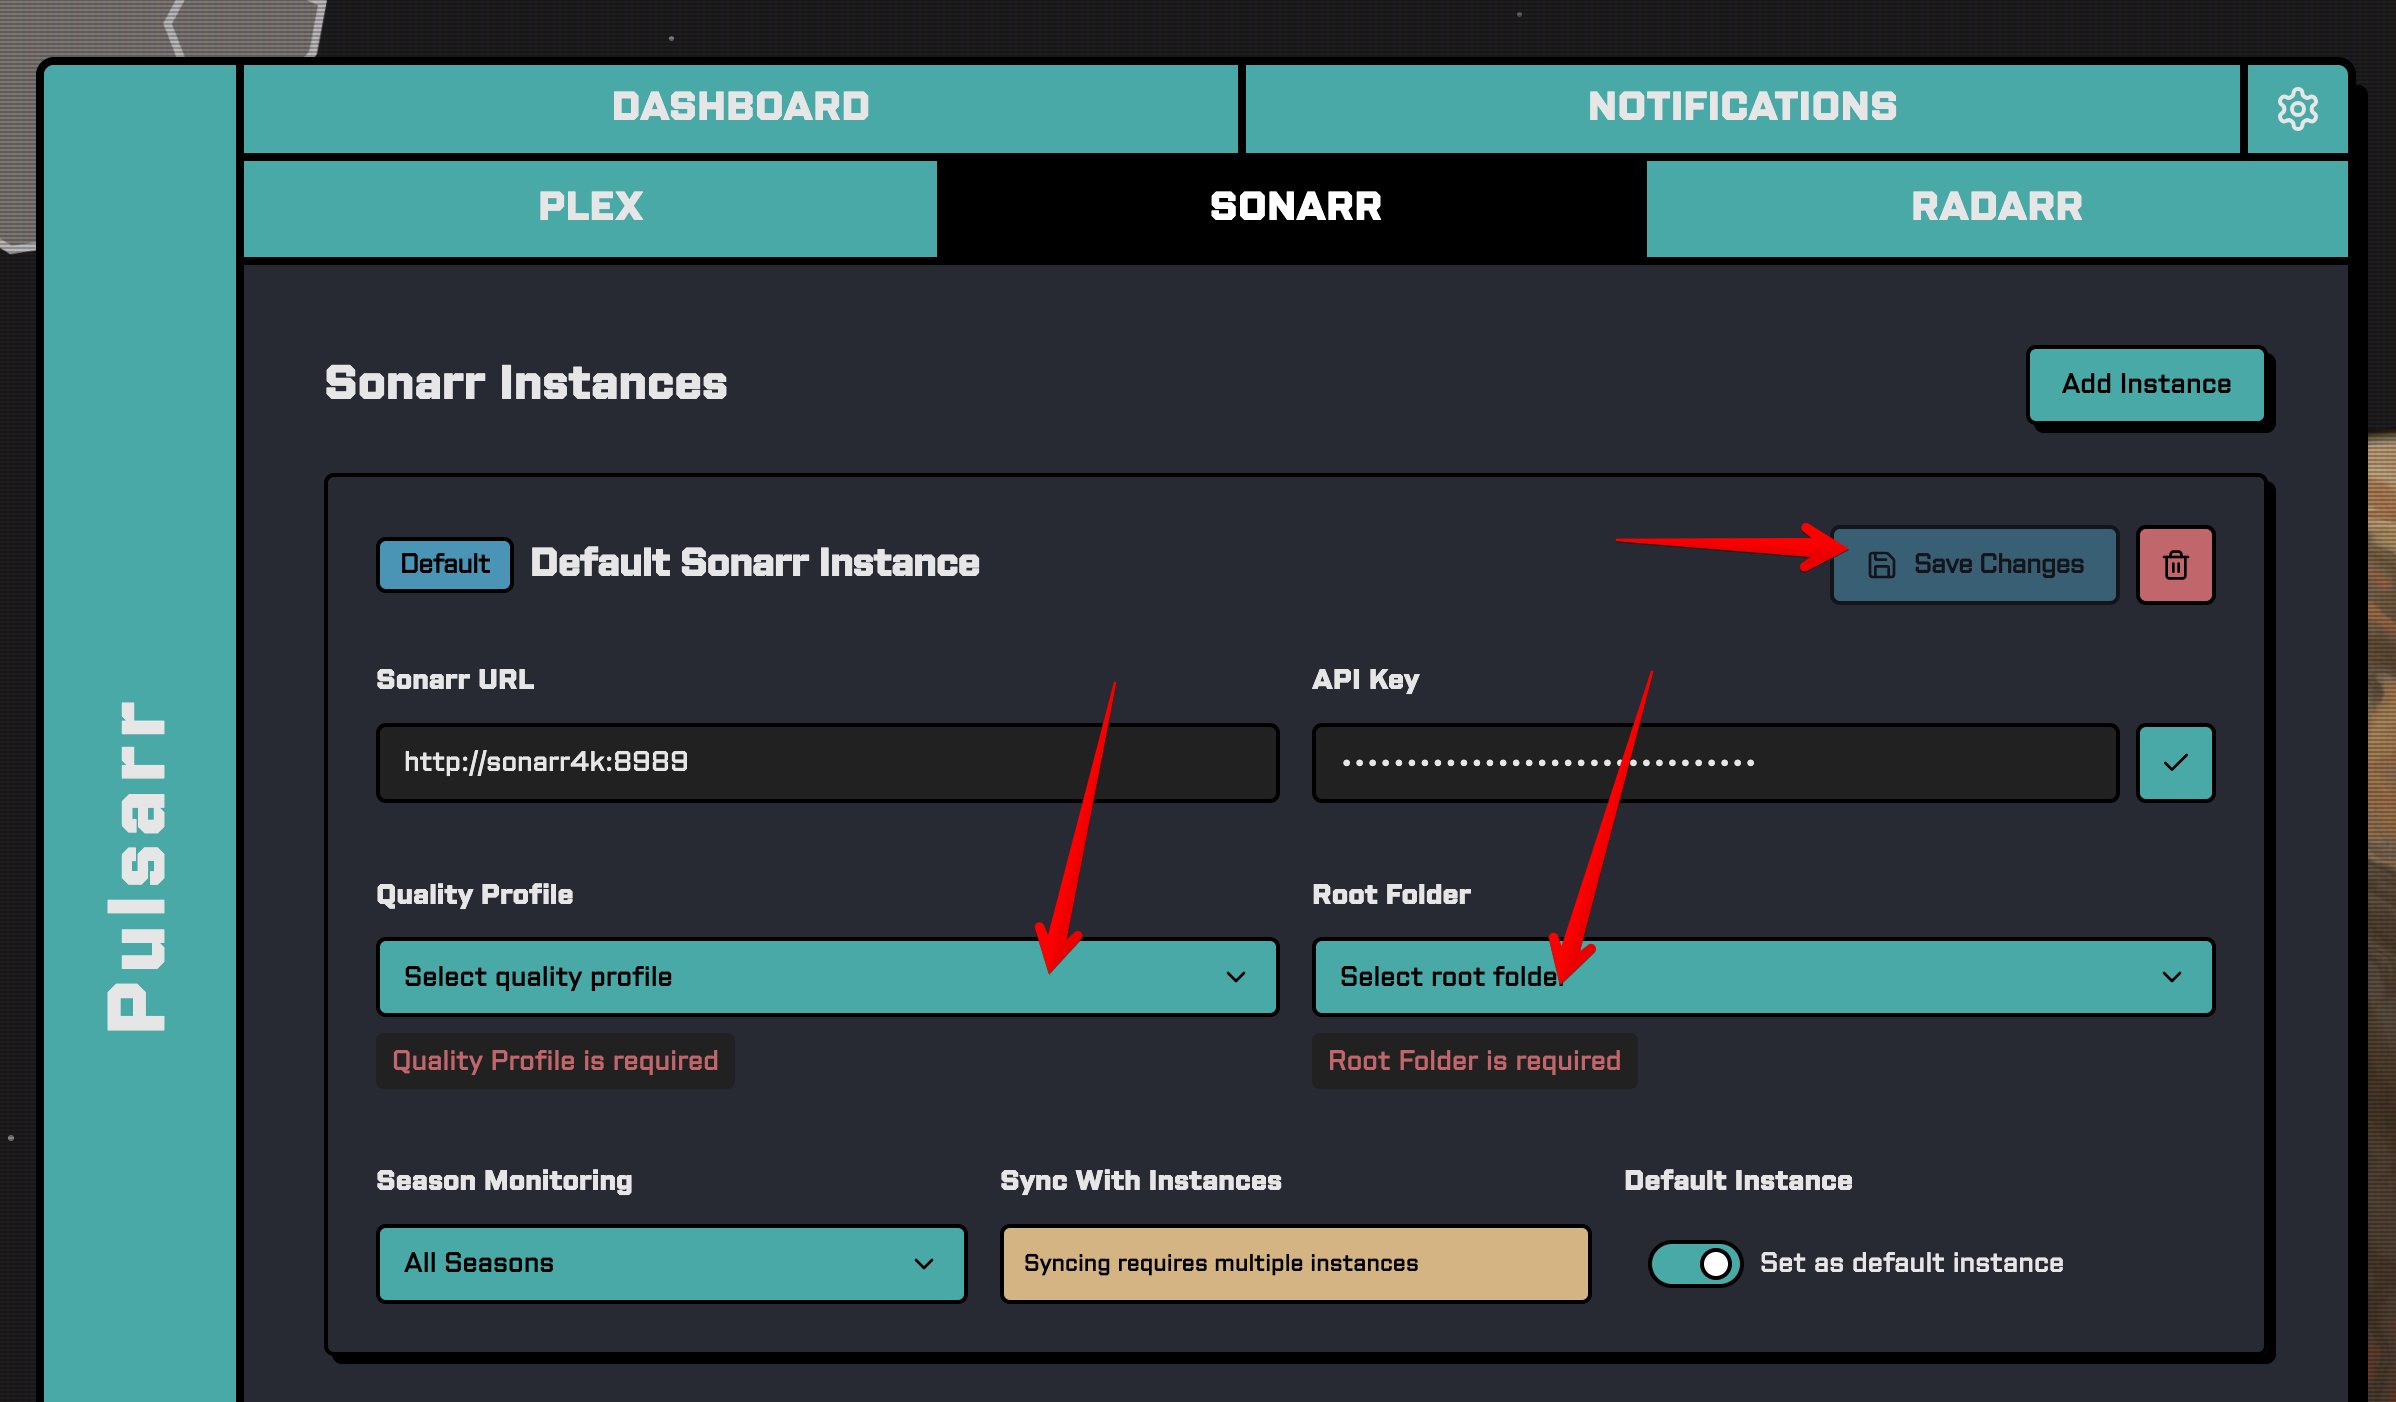Test API key with the checkmark button
This screenshot has width=2396, height=1402.
(2175, 763)
